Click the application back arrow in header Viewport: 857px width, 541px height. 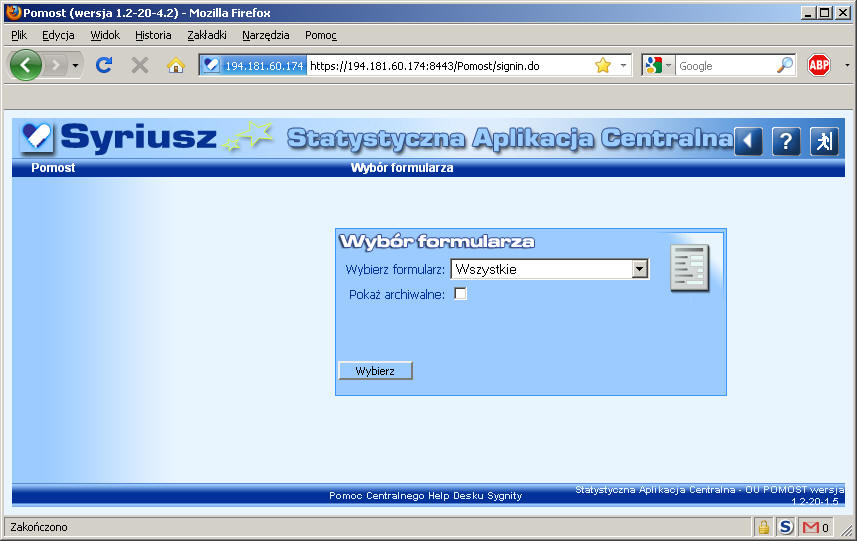tap(748, 141)
